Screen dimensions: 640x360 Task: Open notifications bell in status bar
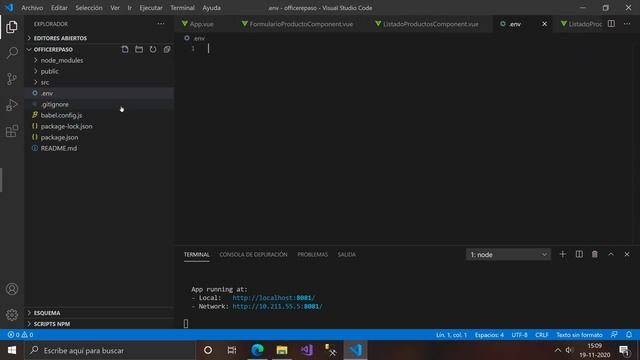[629, 335]
